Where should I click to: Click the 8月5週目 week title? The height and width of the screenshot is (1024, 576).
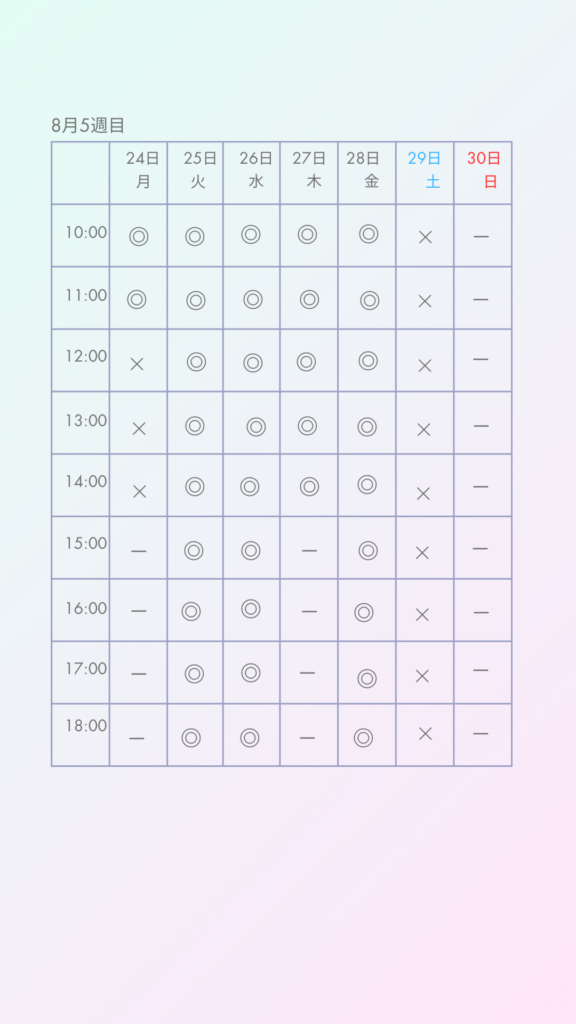pyautogui.click(x=88, y=125)
